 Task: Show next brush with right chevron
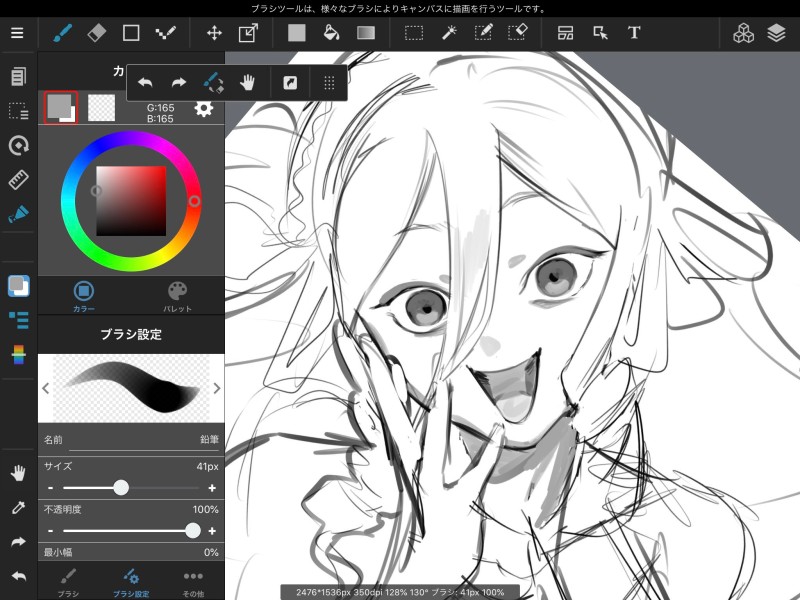(x=217, y=388)
